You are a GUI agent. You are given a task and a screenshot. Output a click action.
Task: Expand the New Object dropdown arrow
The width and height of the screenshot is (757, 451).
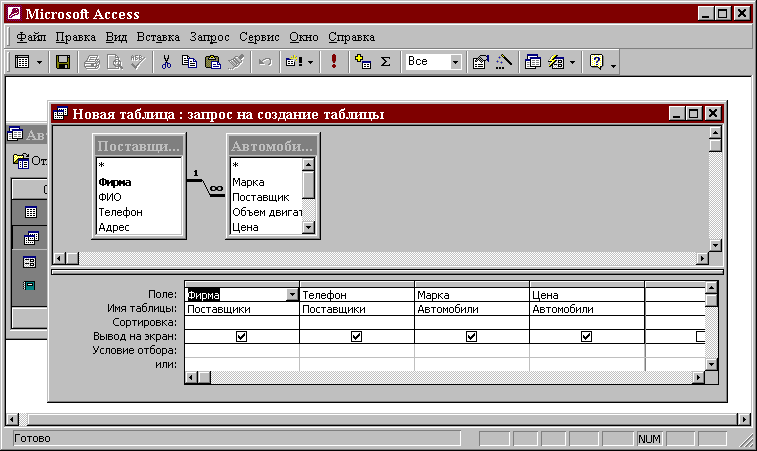click(573, 62)
